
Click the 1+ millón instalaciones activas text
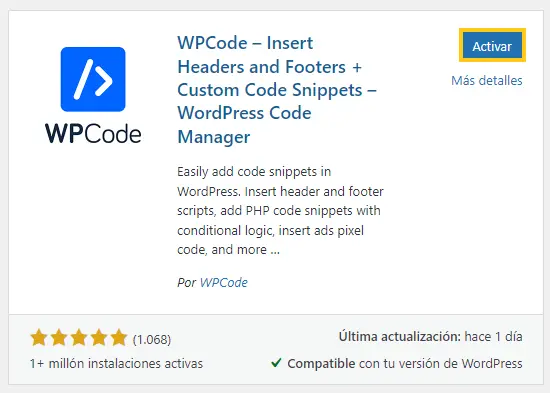click(116, 364)
